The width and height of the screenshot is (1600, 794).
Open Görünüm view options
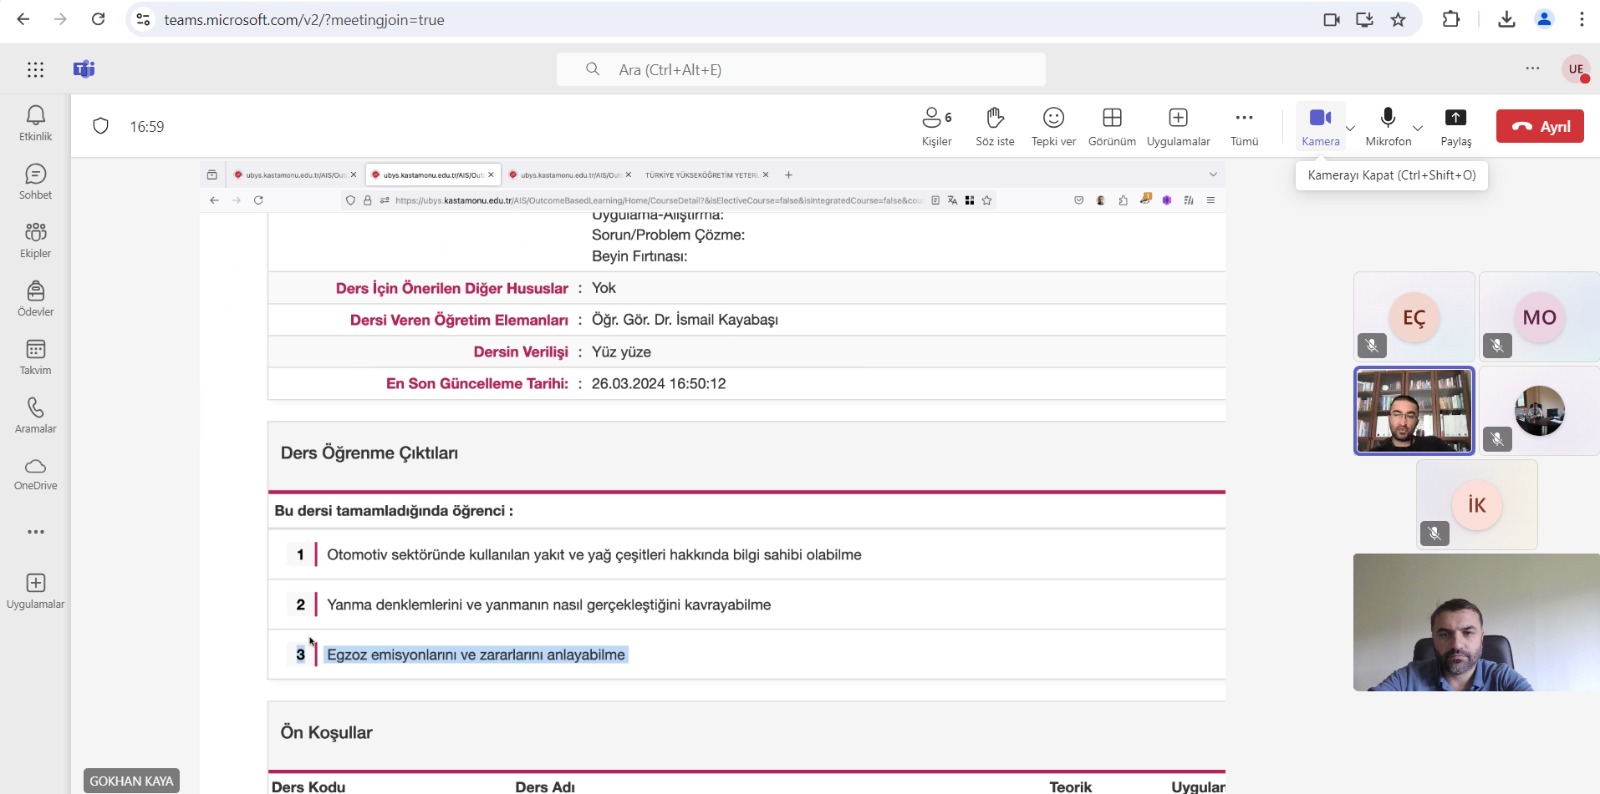[x=1112, y=126]
